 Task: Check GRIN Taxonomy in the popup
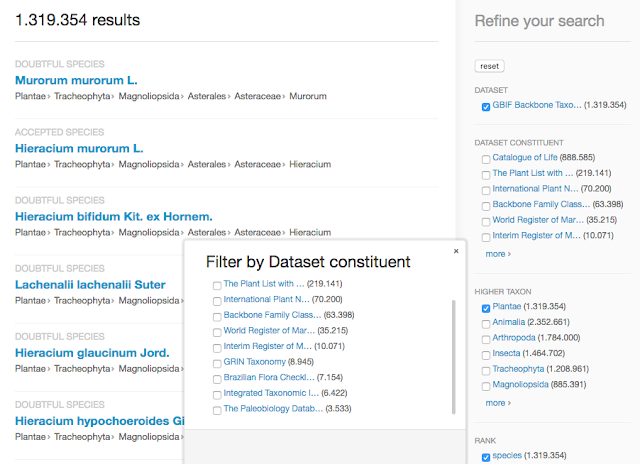click(217, 362)
